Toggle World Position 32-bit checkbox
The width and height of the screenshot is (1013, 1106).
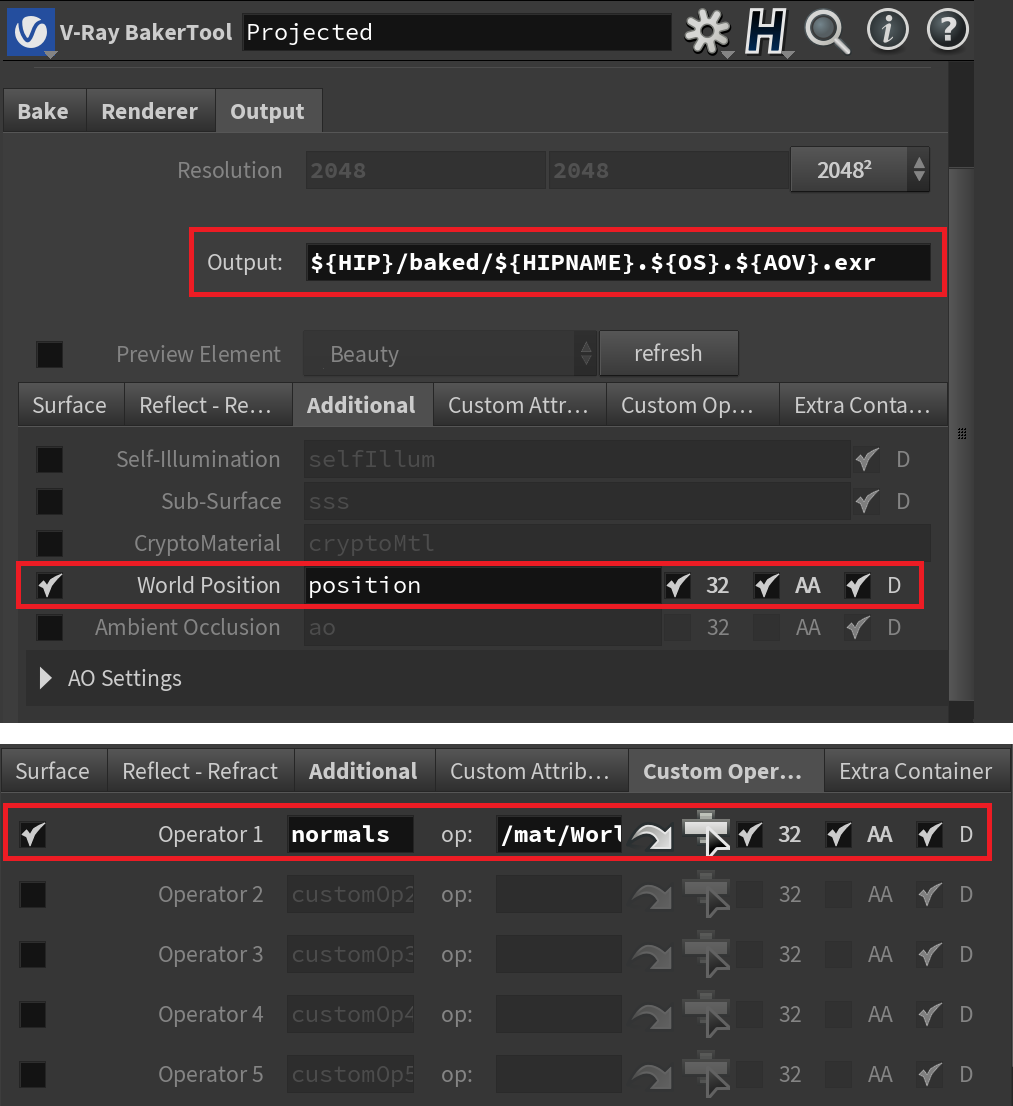coord(678,585)
